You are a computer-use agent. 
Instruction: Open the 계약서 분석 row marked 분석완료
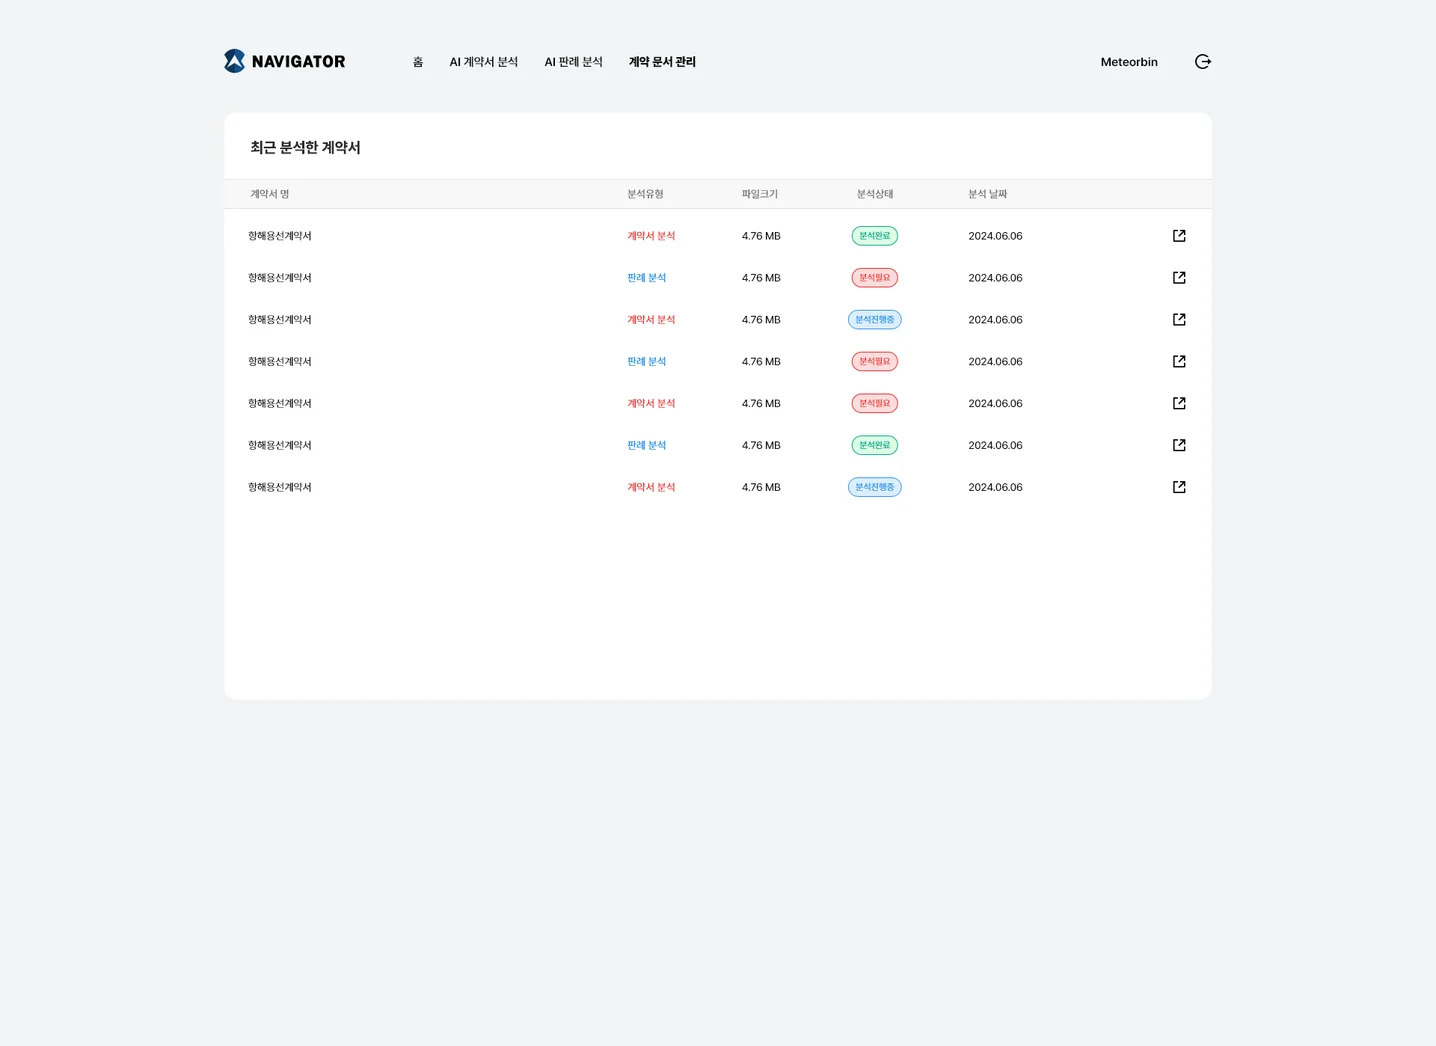[1179, 236]
